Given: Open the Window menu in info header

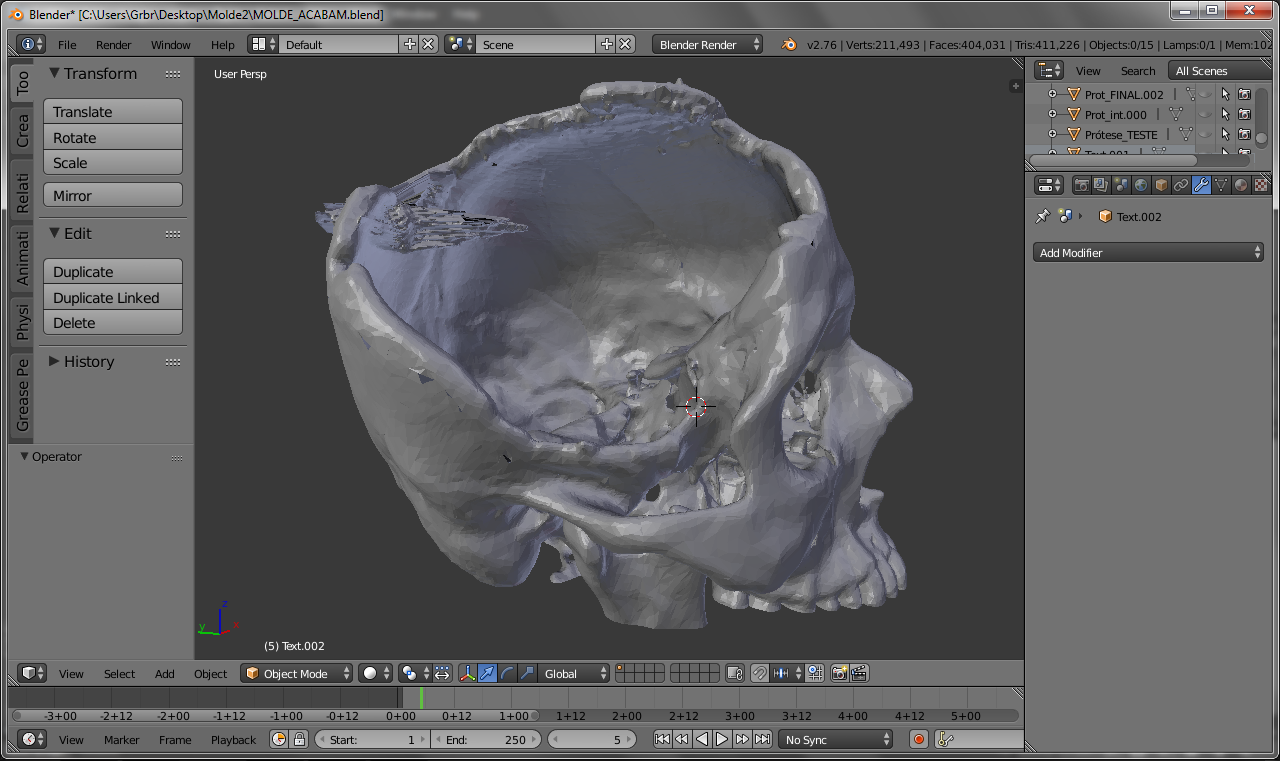Looking at the screenshot, I should point(171,45).
